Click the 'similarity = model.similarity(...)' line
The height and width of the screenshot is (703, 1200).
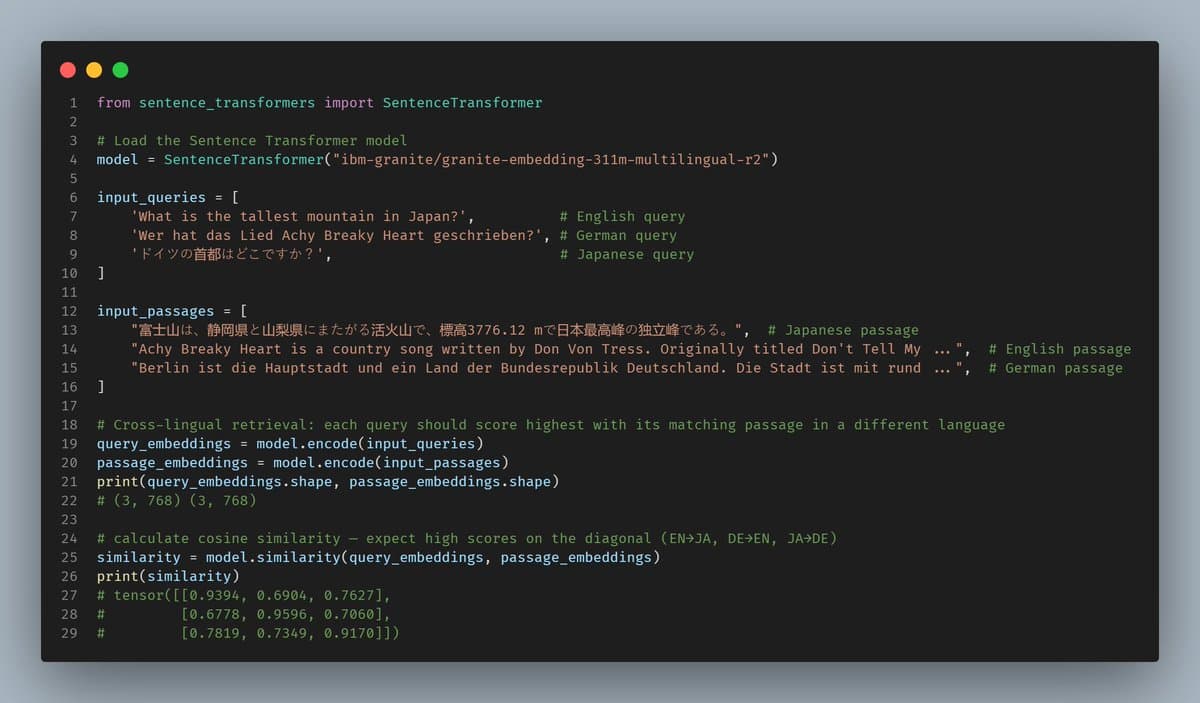pos(378,557)
